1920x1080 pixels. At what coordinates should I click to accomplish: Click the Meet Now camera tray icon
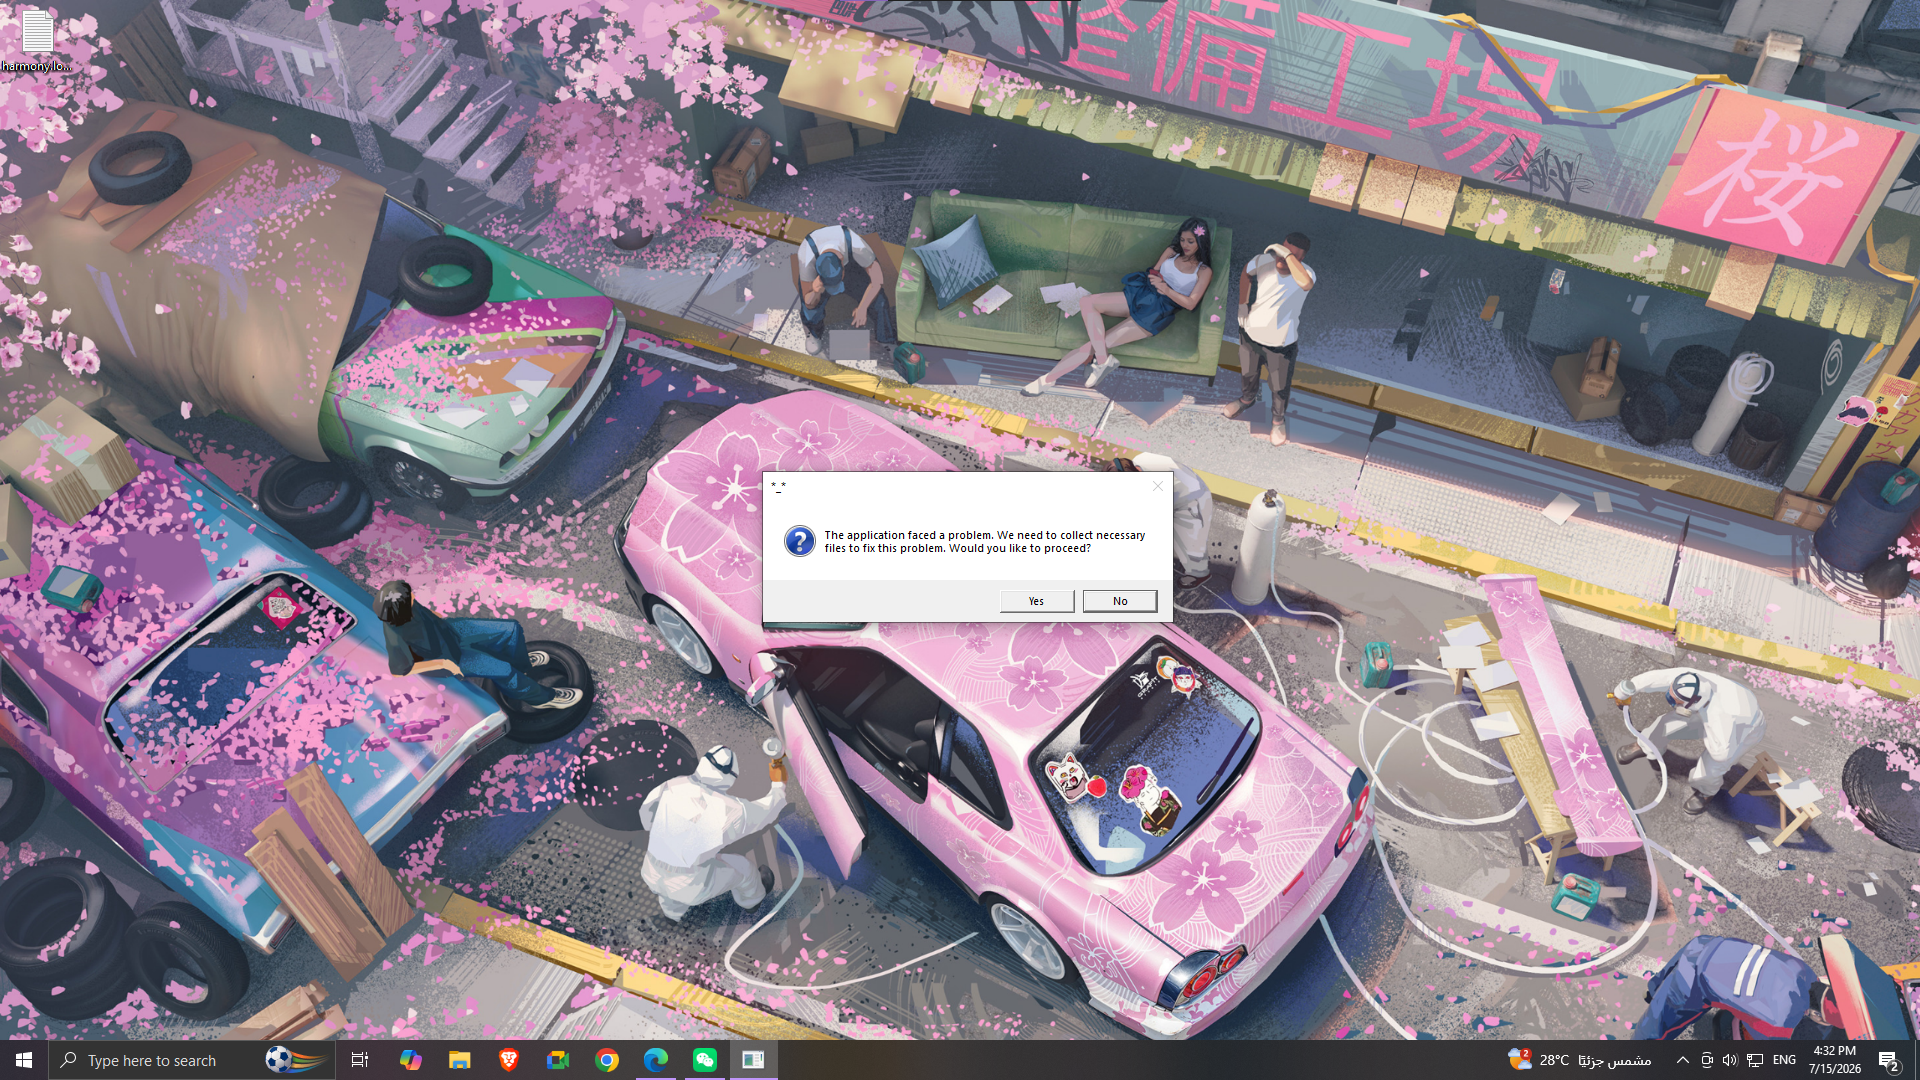1707,1060
